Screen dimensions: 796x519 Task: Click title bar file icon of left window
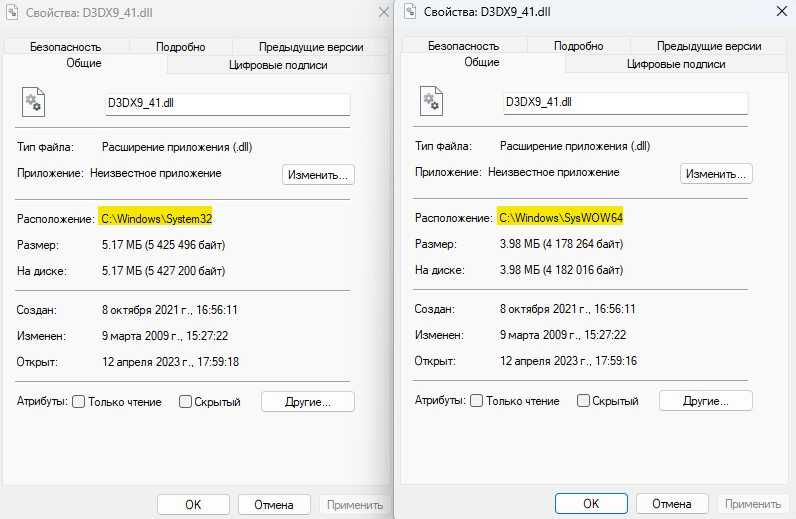(12, 12)
